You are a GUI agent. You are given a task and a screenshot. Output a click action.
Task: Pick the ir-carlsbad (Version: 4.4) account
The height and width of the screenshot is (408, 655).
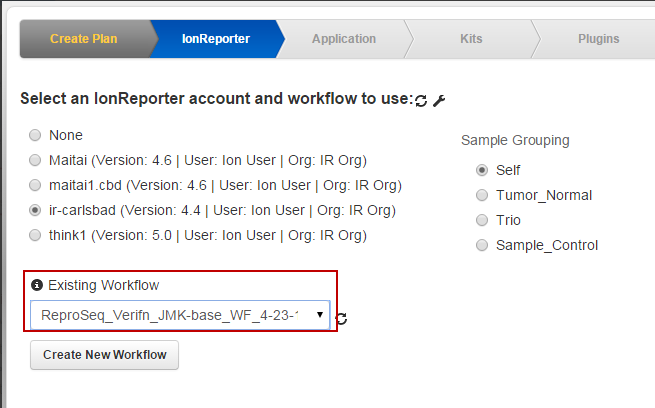pos(36,211)
